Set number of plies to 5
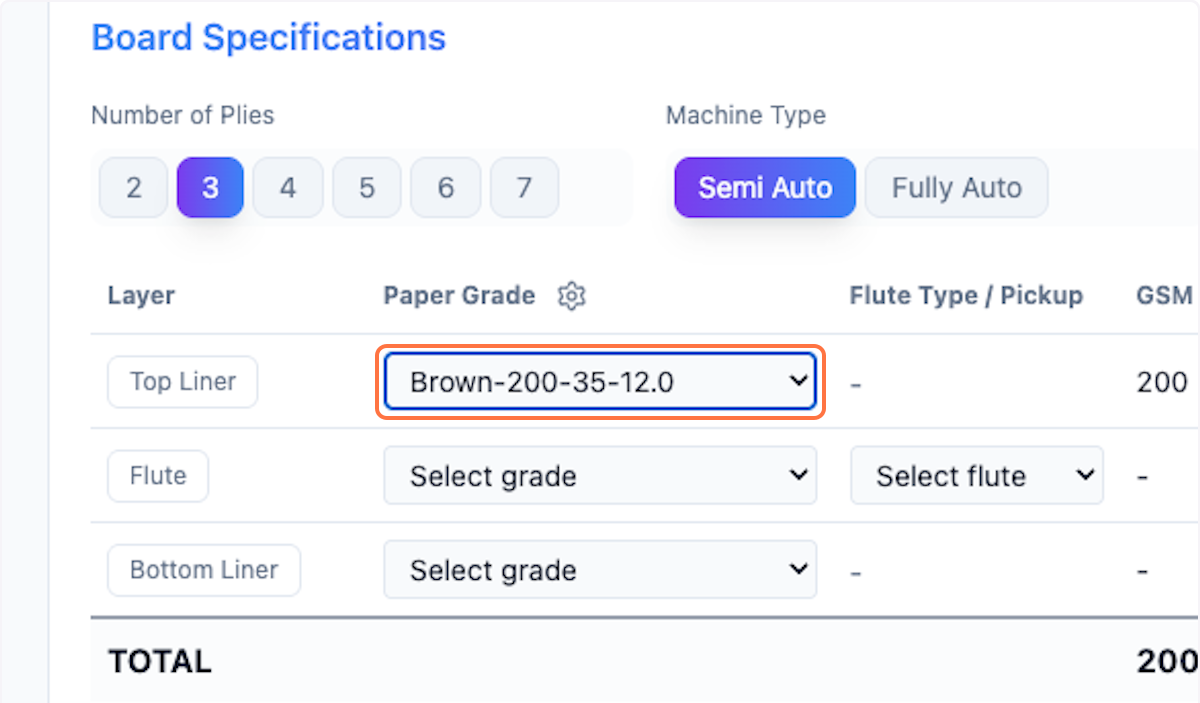The width and height of the screenshot is (1200, 703). click(x=367, y=188)
